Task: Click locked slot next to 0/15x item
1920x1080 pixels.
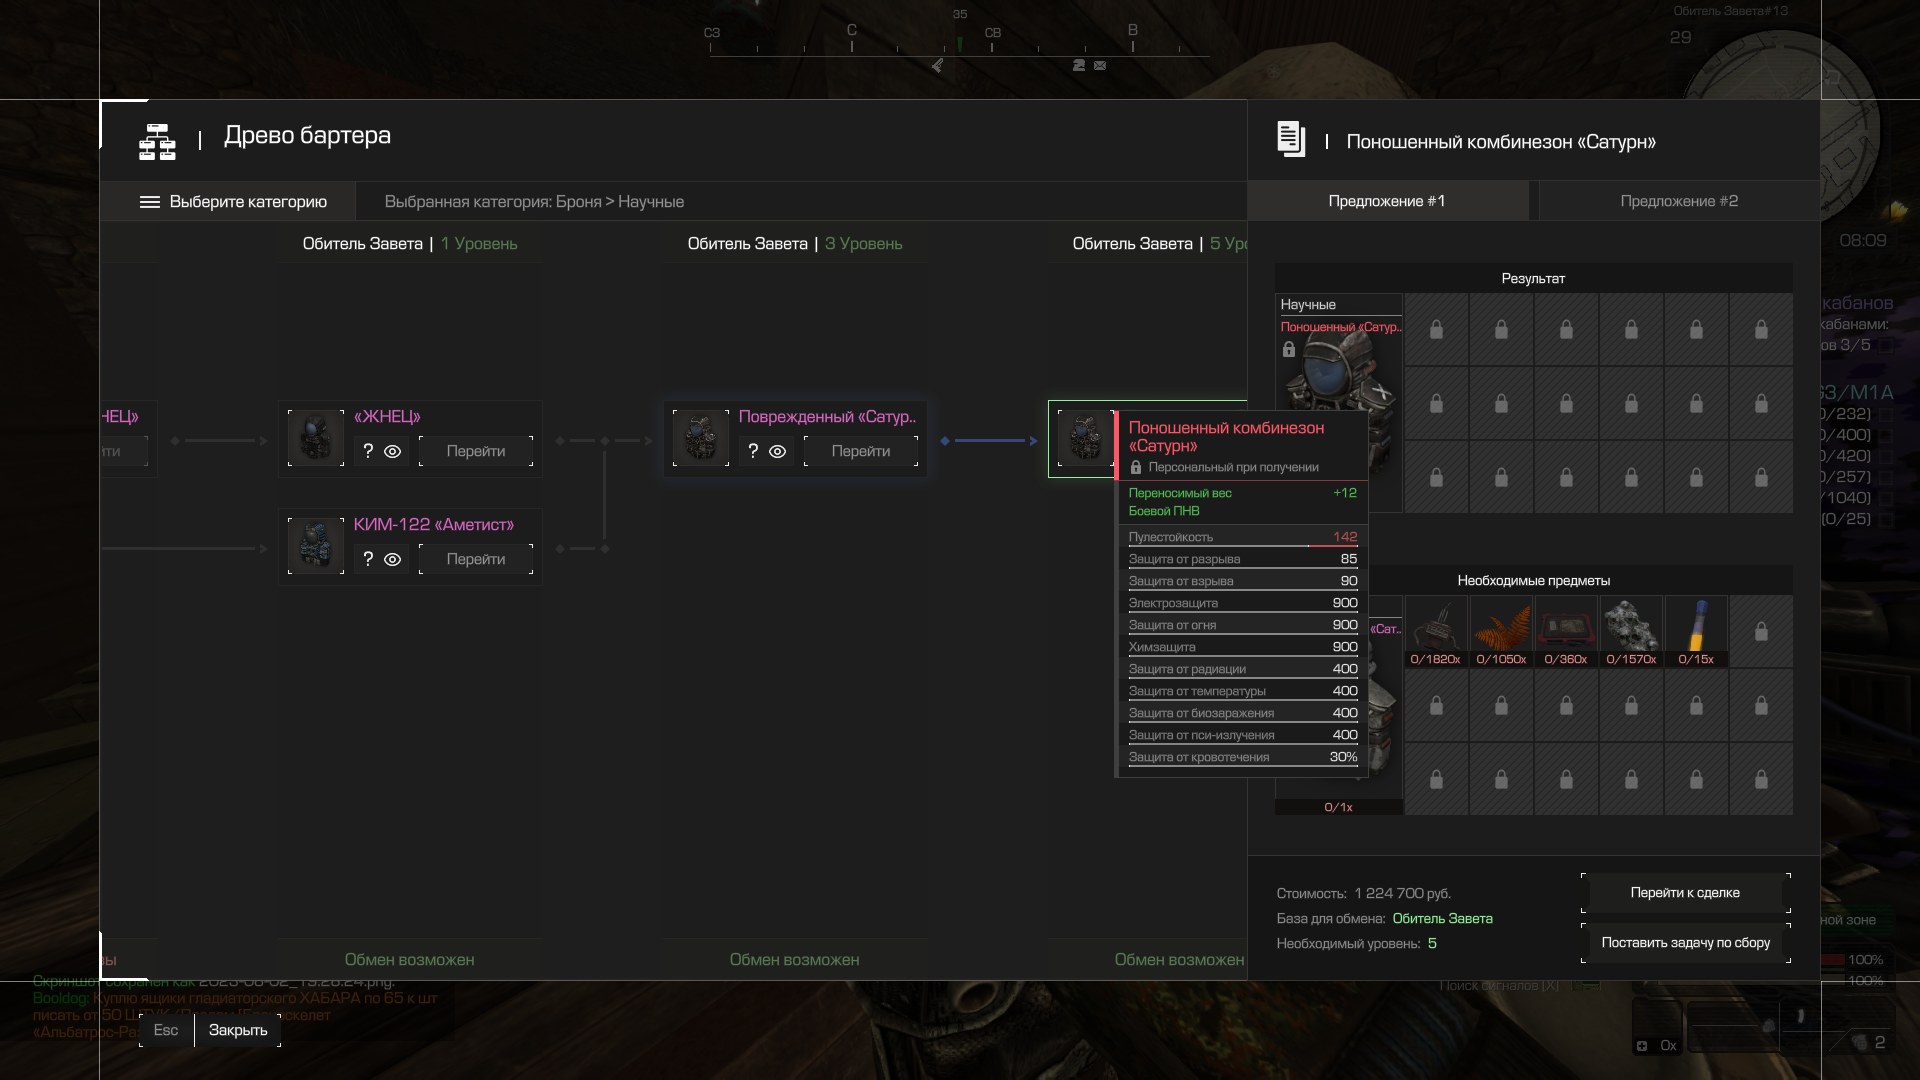Action: (1761, 631)
